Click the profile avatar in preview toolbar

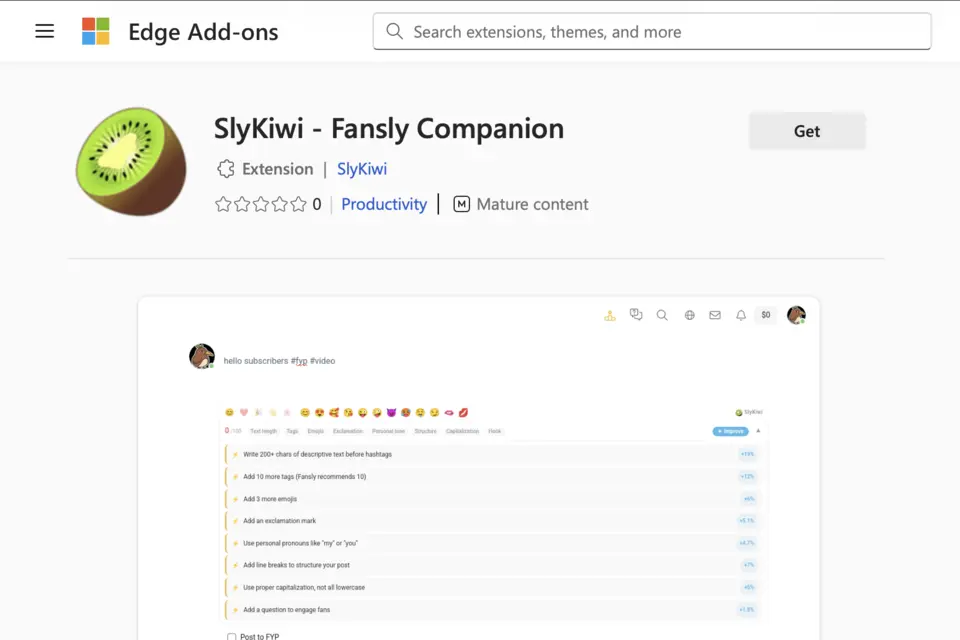pyautogui.click(x=796, y=315)
